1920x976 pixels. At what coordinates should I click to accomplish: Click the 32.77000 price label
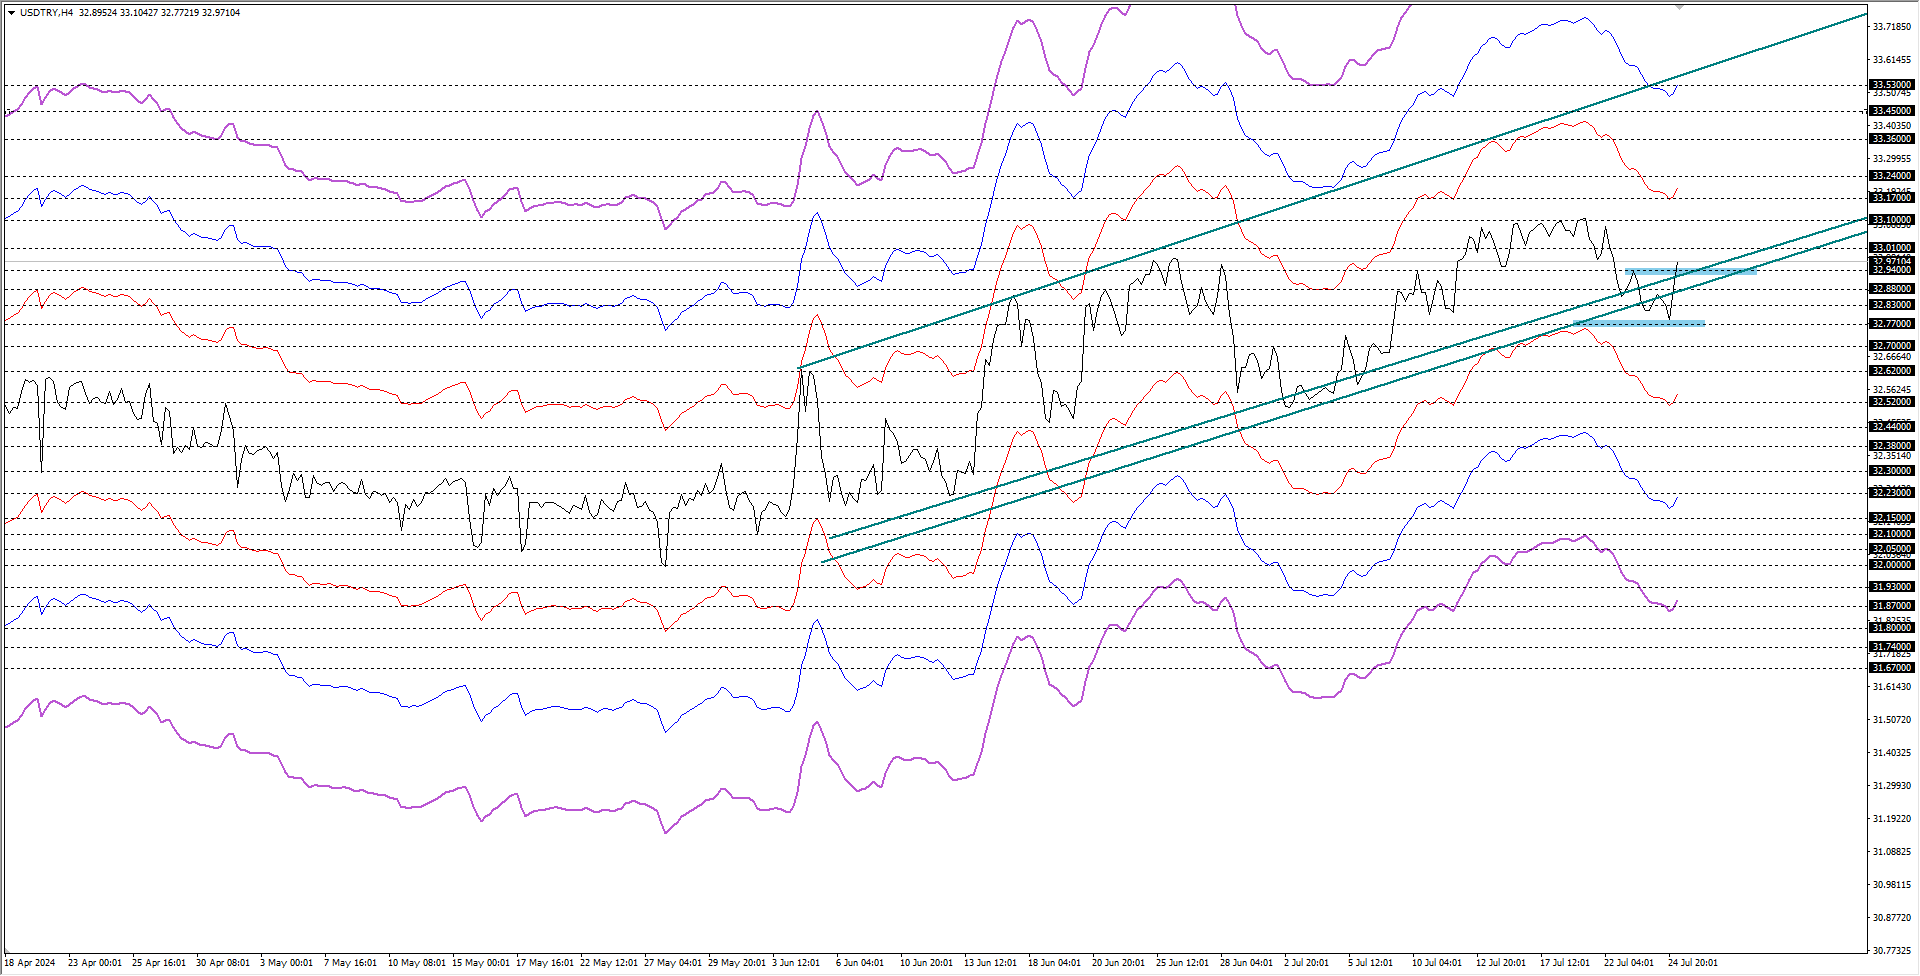(1892, 324)
